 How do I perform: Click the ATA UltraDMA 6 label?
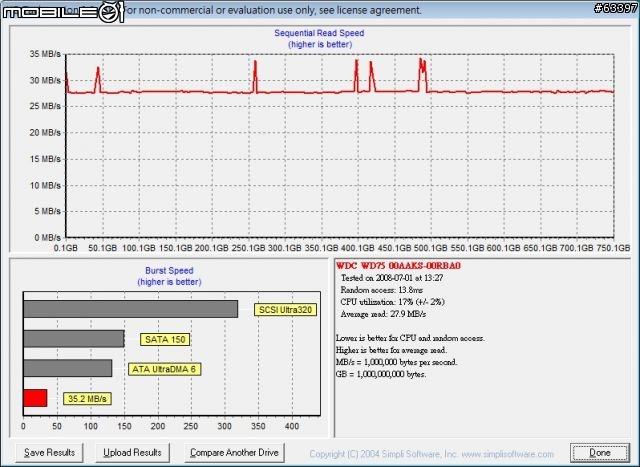click(x=164, y=369)
